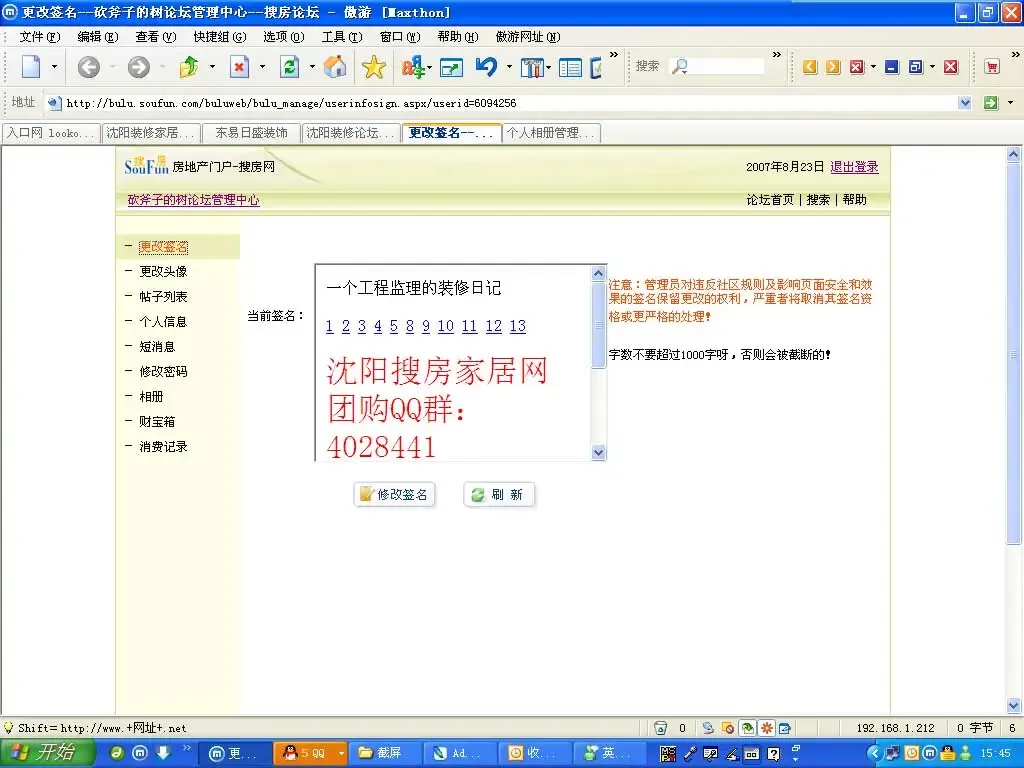Open the QQ taskbar button
The width and height of the screenshot is (1024, 768).
tap(309, 753)
